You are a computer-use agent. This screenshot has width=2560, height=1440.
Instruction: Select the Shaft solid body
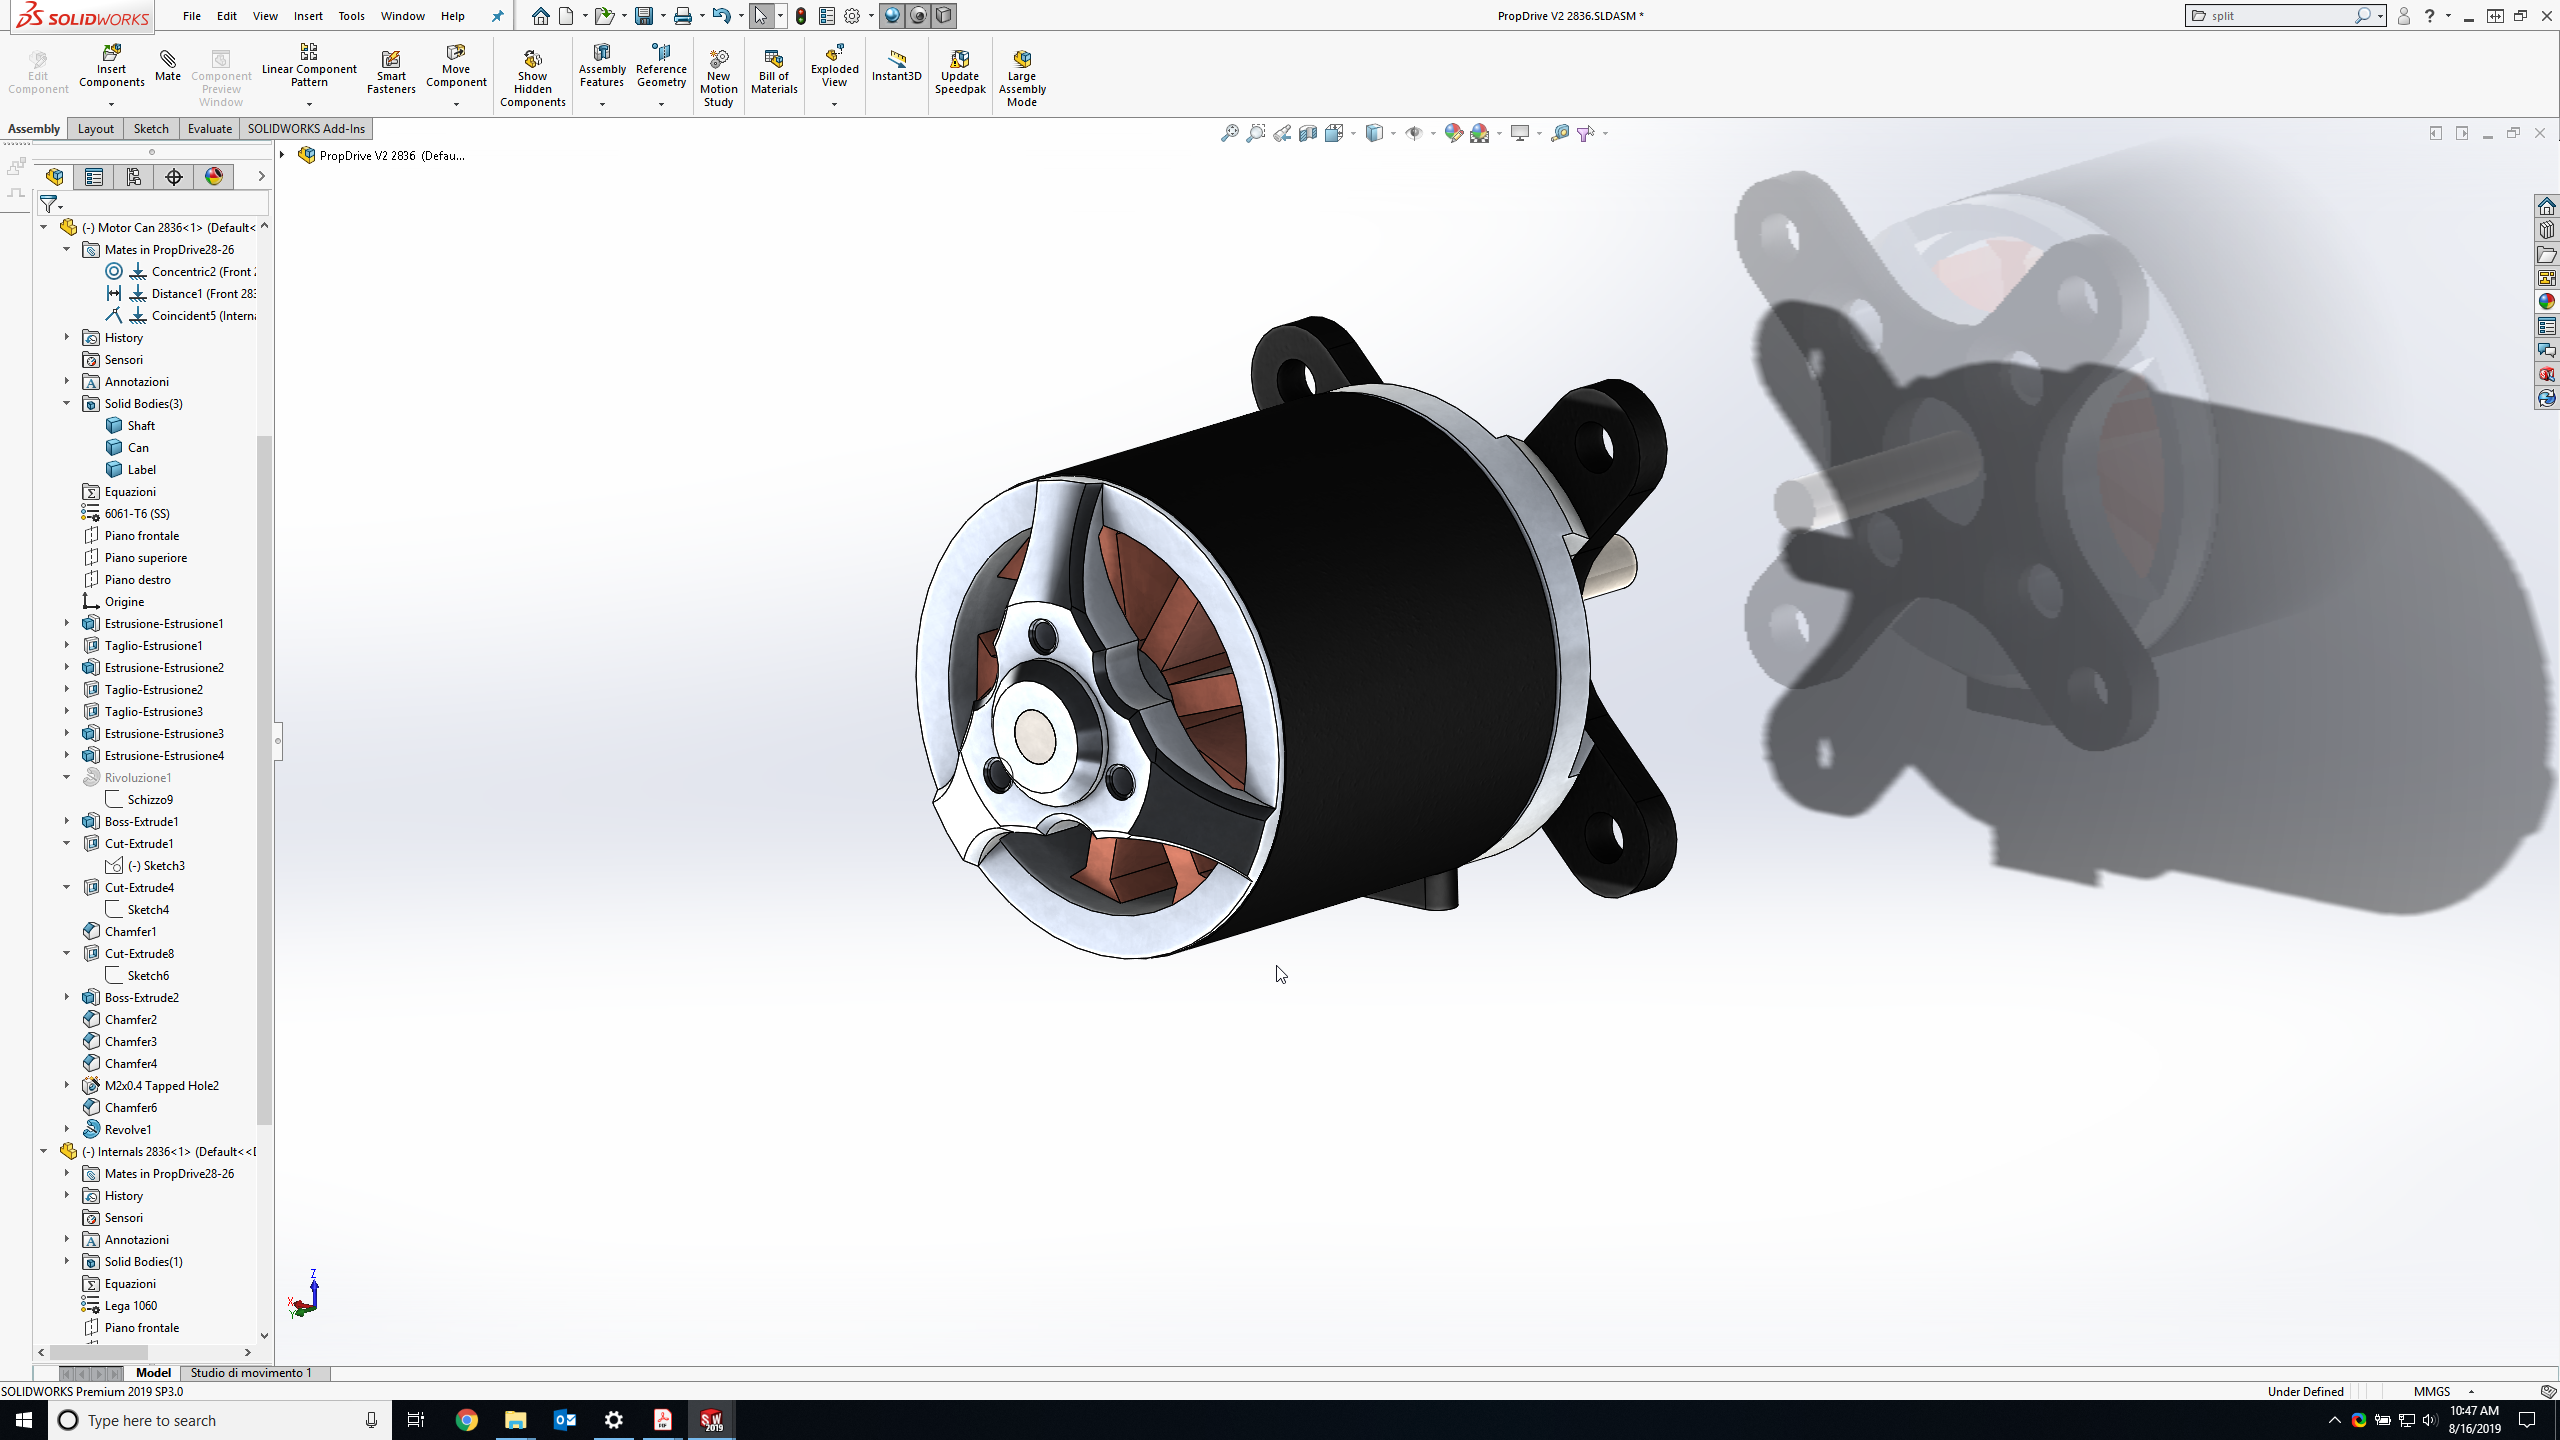141,425
